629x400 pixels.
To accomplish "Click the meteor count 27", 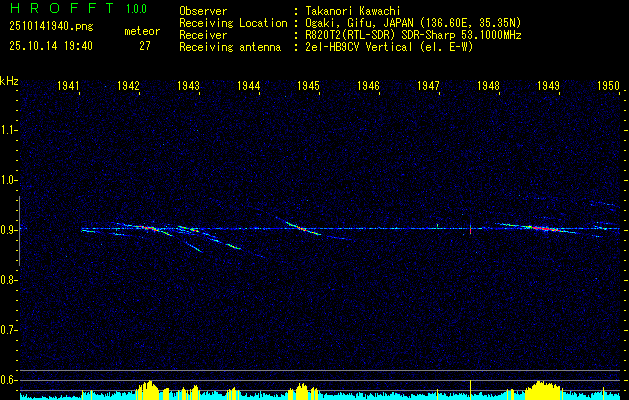I will pos(145,46).
